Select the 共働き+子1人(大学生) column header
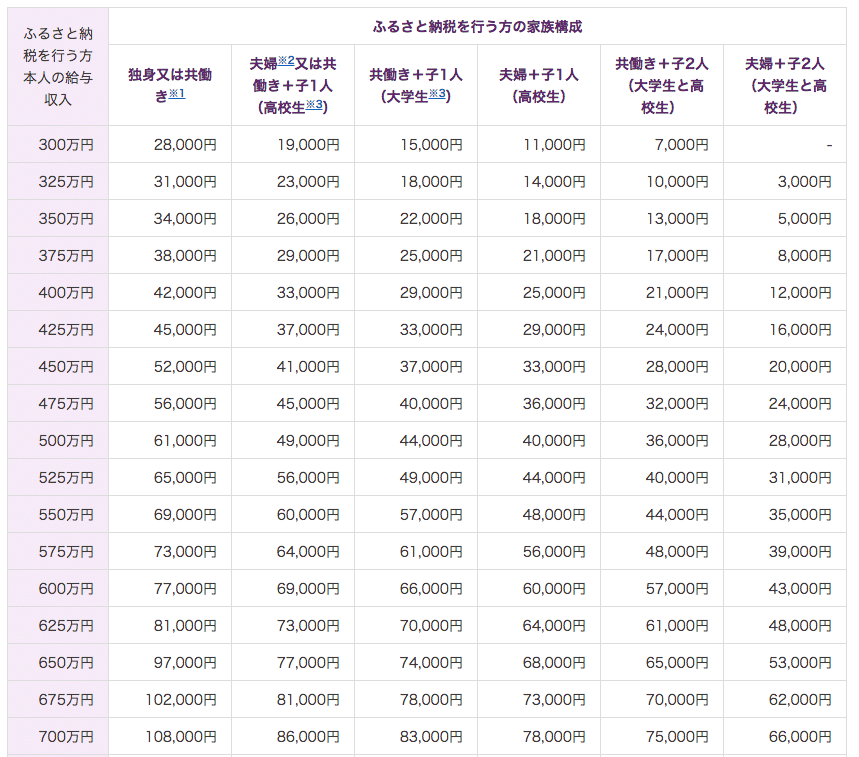This screenshot has height=757, width=859. coord(416,85)
